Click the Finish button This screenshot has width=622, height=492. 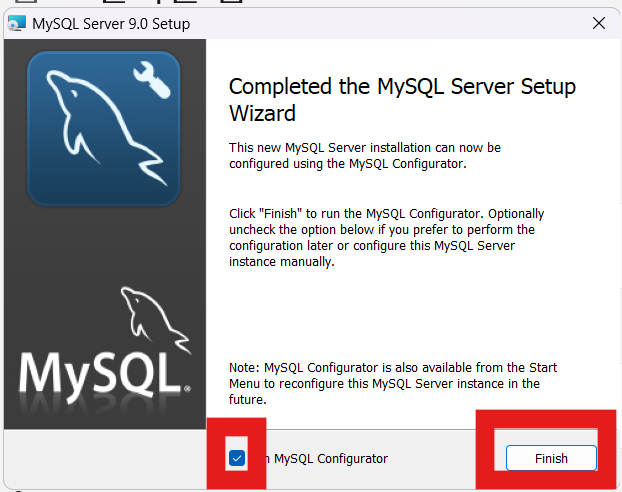click(551, 458)
